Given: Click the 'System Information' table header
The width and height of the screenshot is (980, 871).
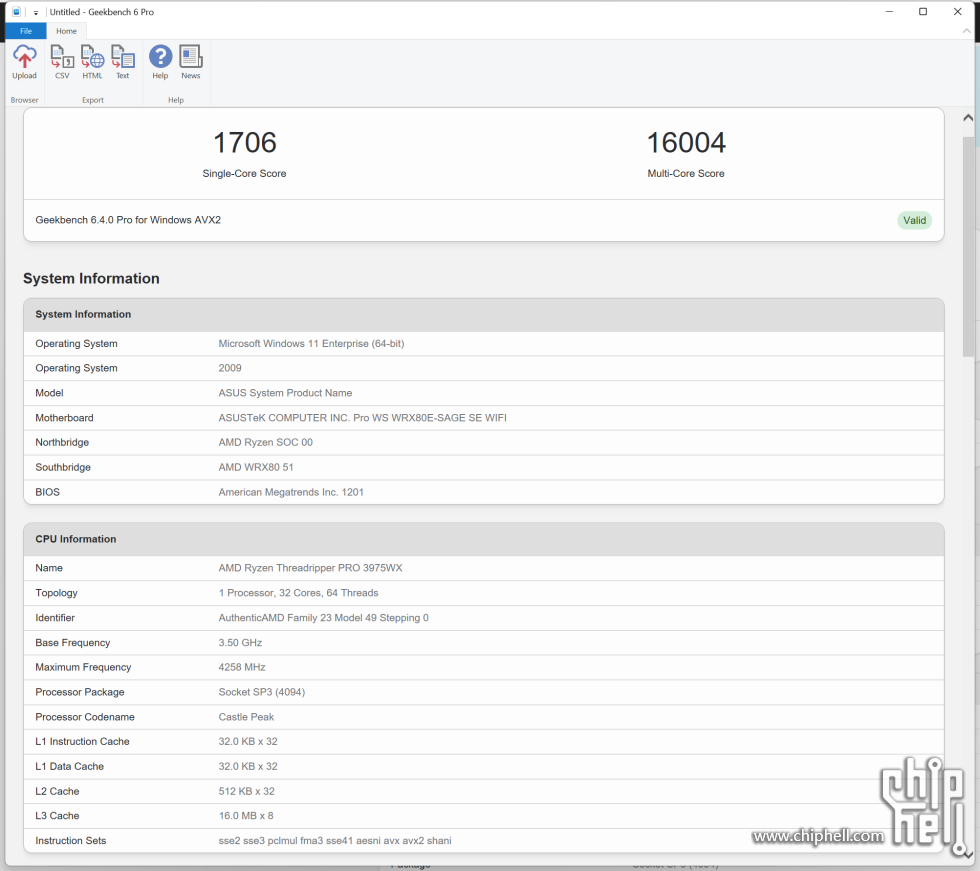Looking at the screenshot, I should click(x=484, y=314).
